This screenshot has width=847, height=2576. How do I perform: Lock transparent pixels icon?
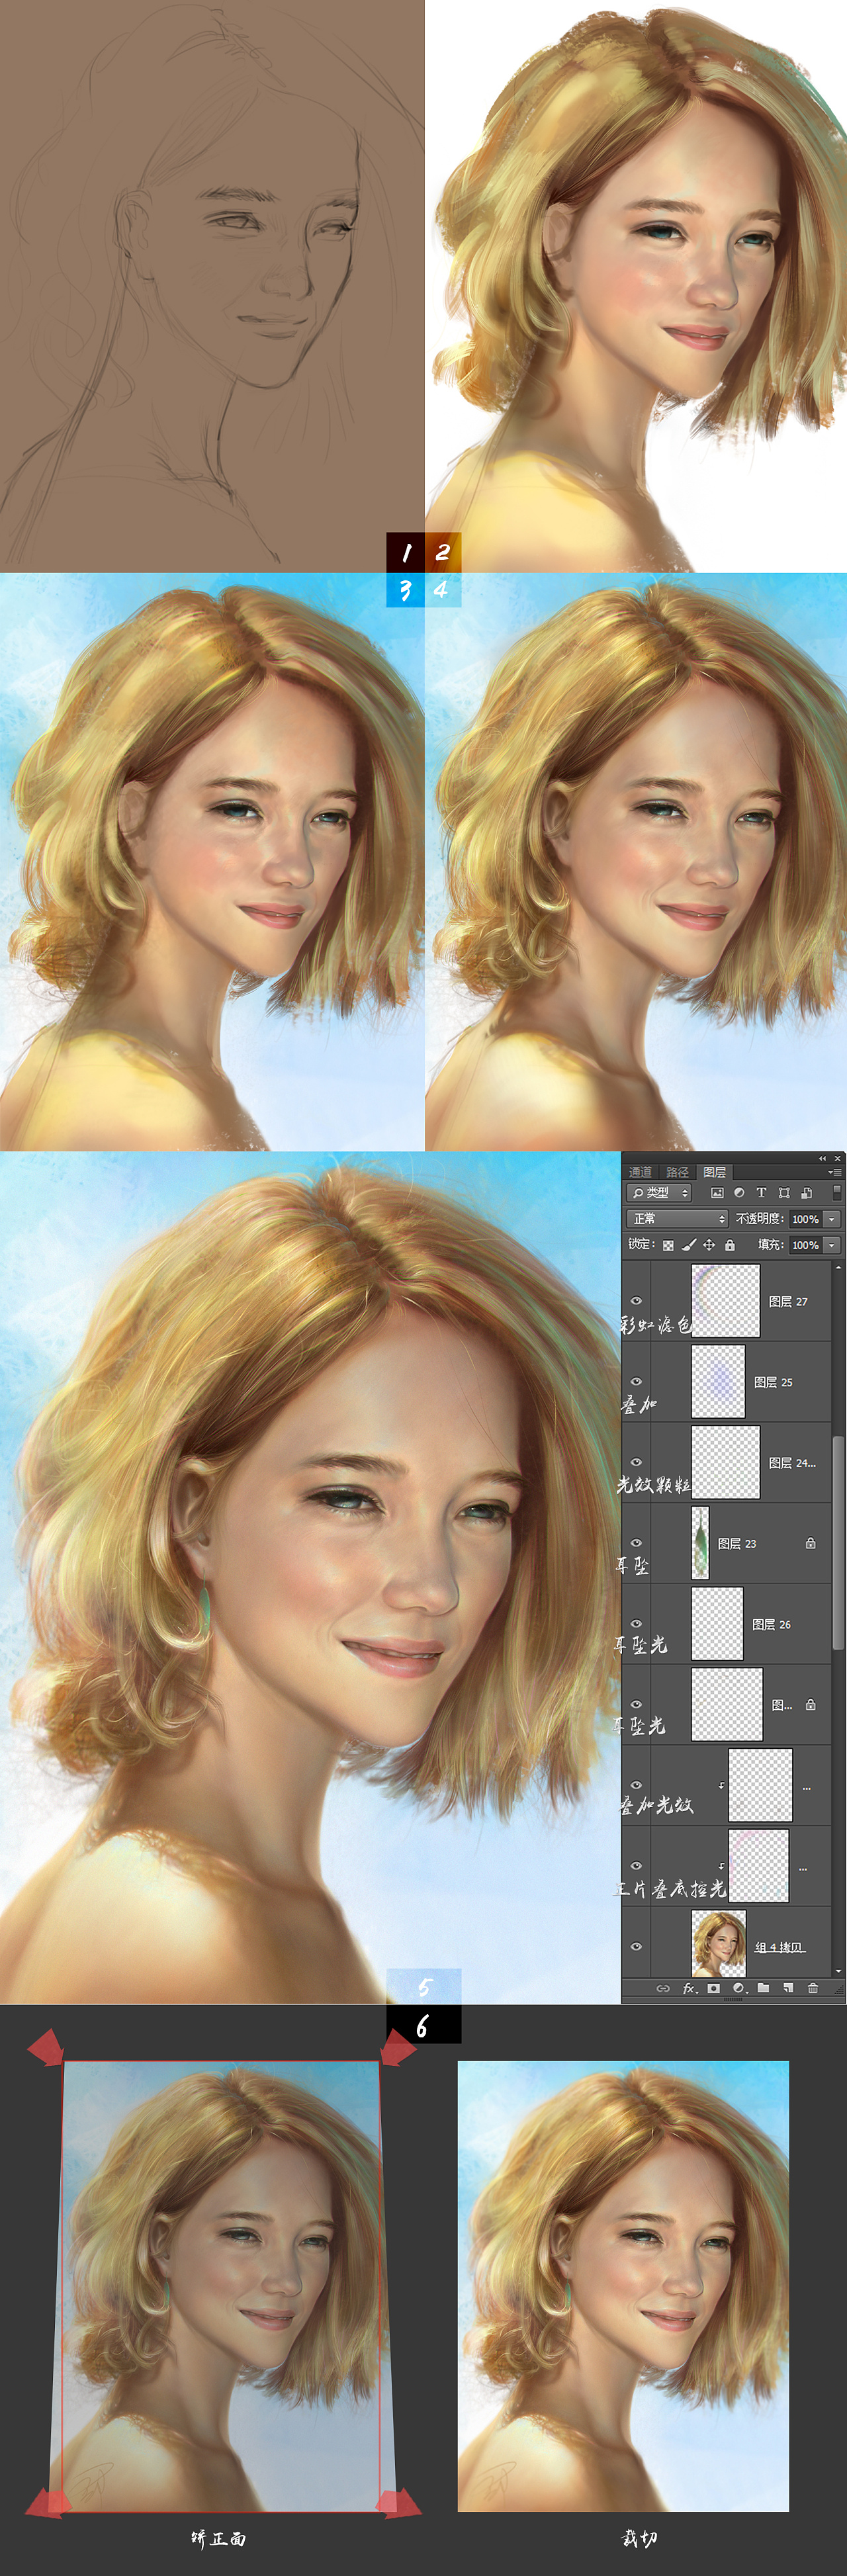point(668,1245)
